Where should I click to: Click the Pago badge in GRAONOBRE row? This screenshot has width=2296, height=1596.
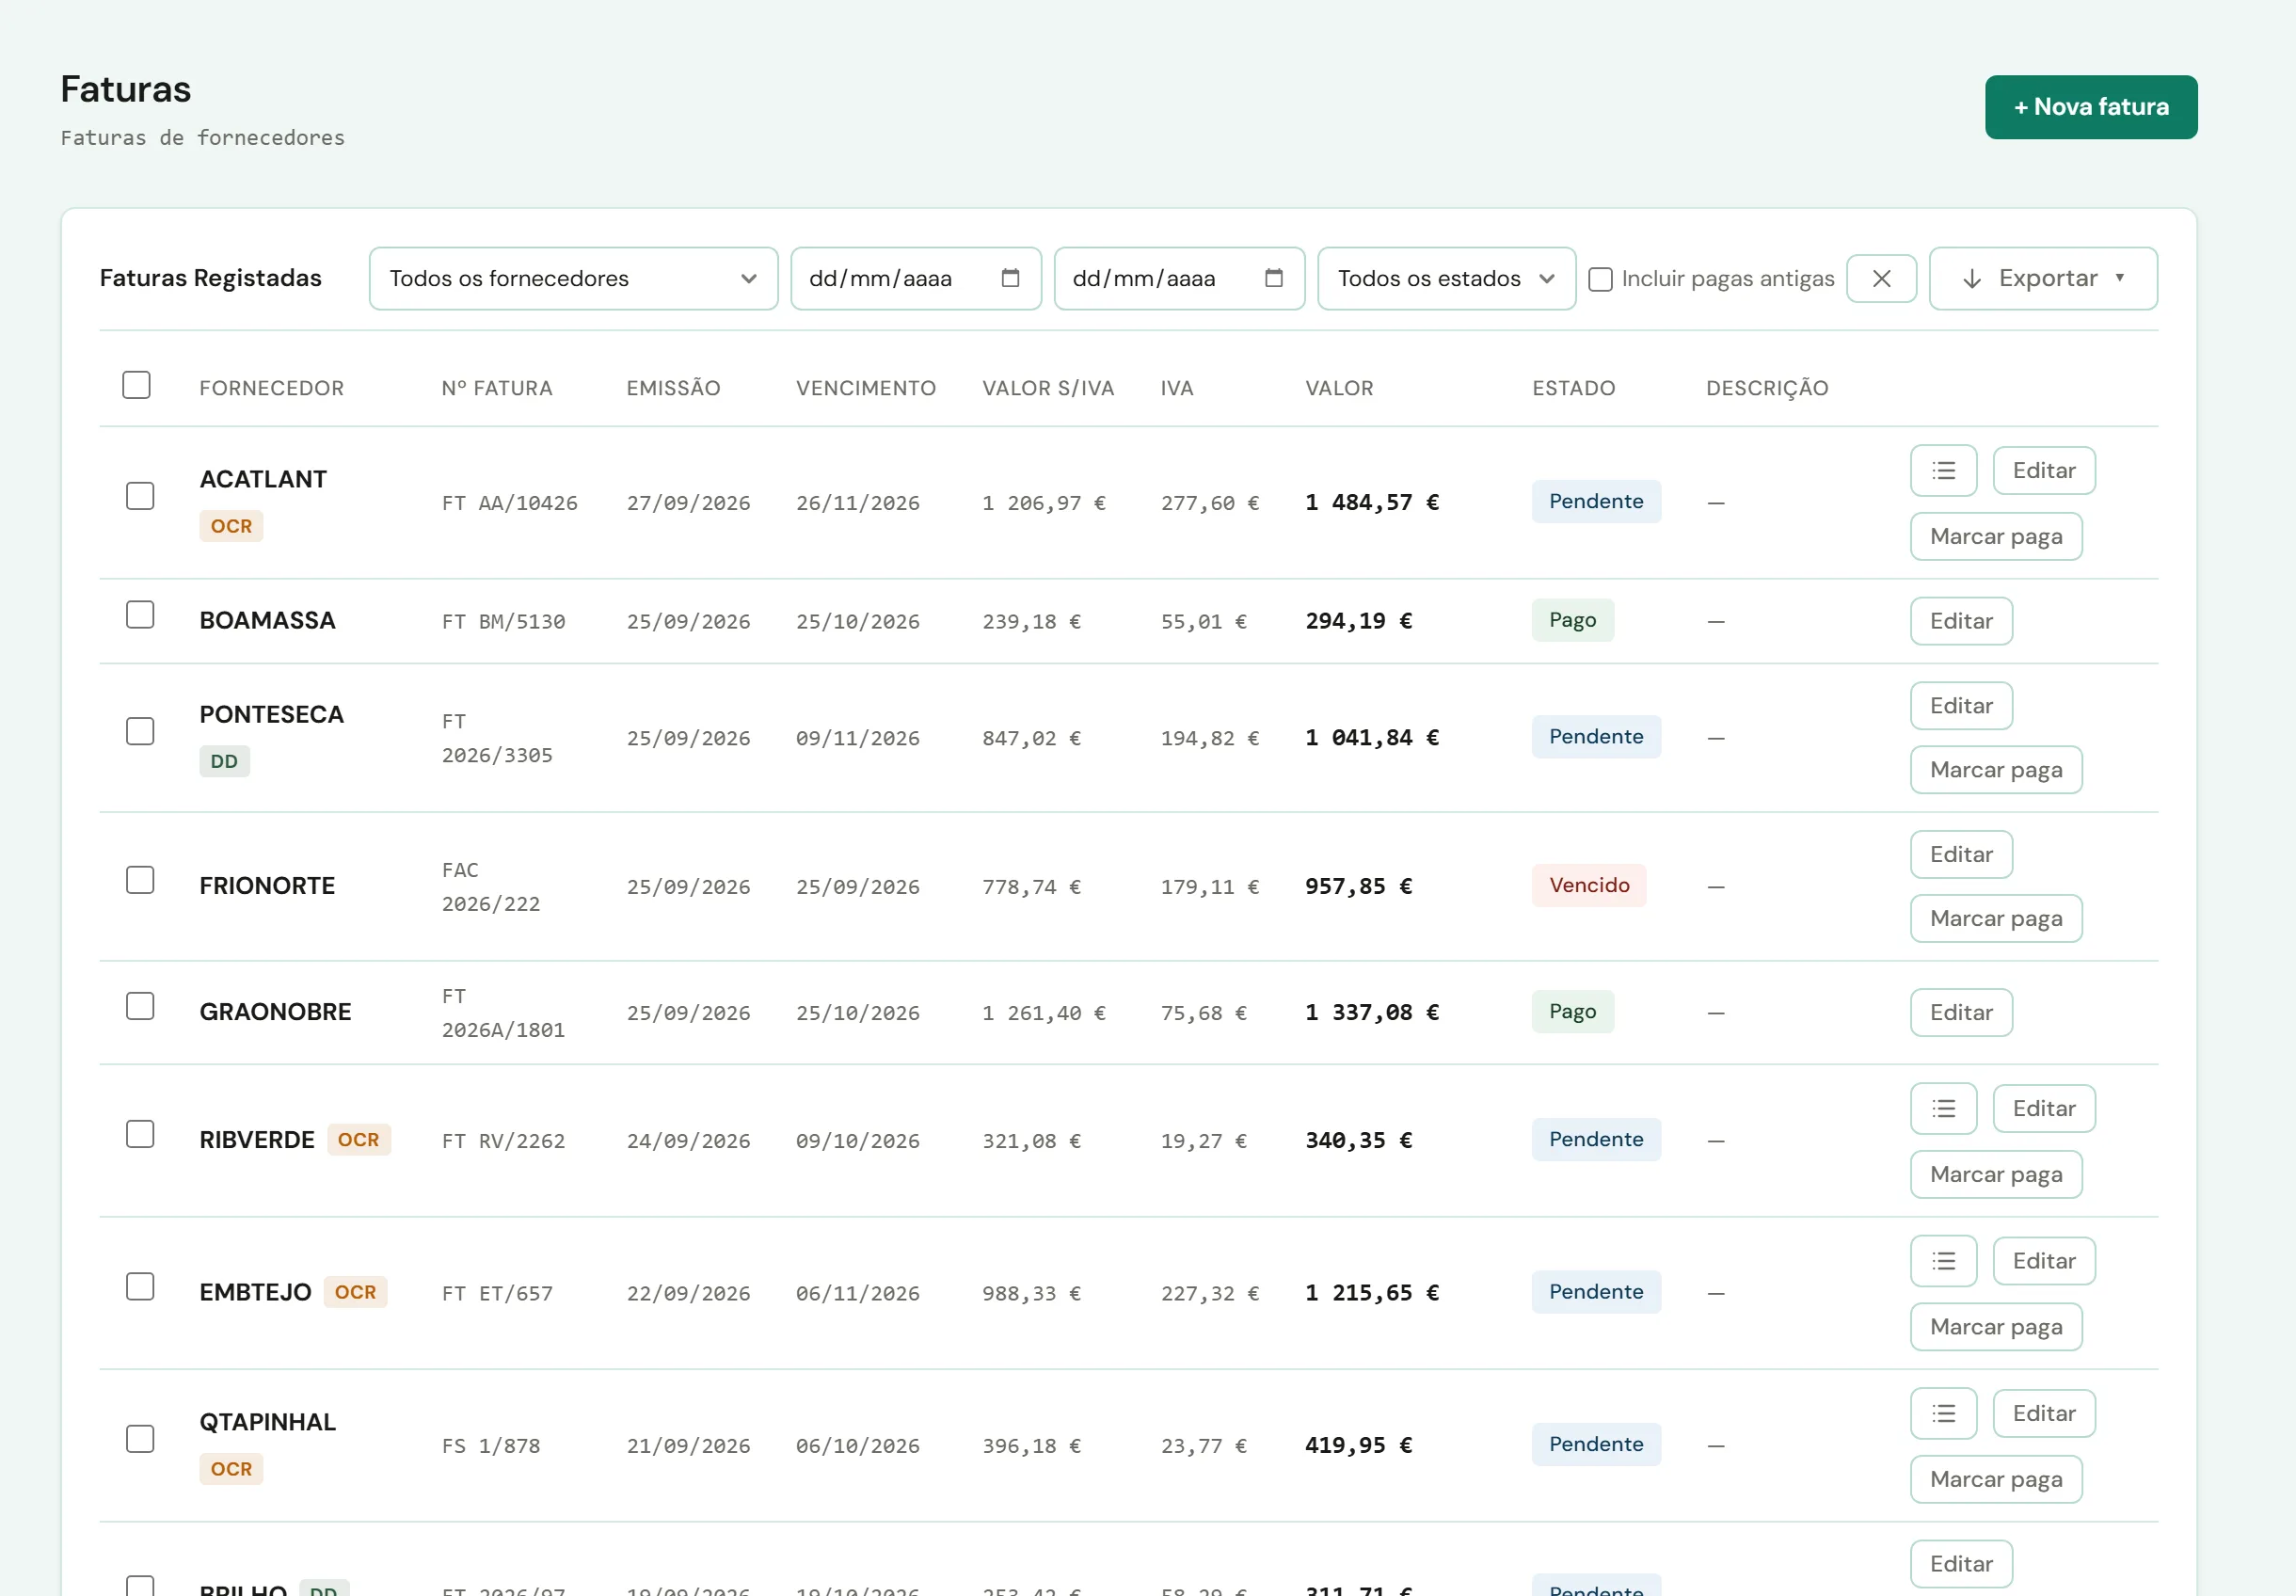click(1572, 1012)
